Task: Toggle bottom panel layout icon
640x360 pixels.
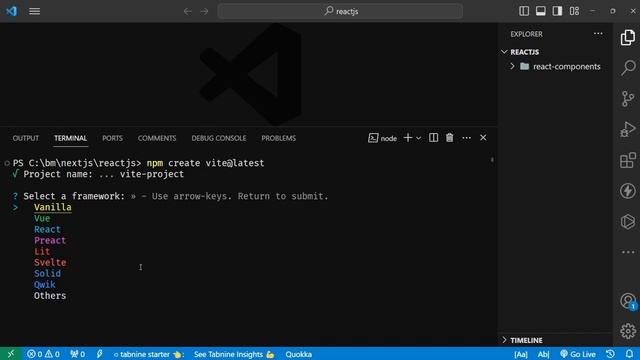Action: 540,11
